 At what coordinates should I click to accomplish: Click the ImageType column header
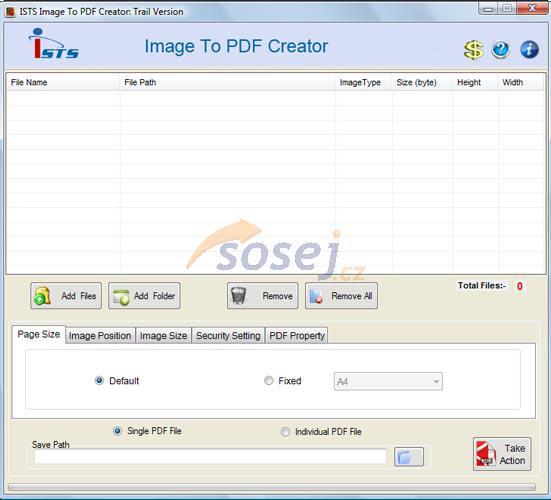pyautogui.click(x=364, y=83)
